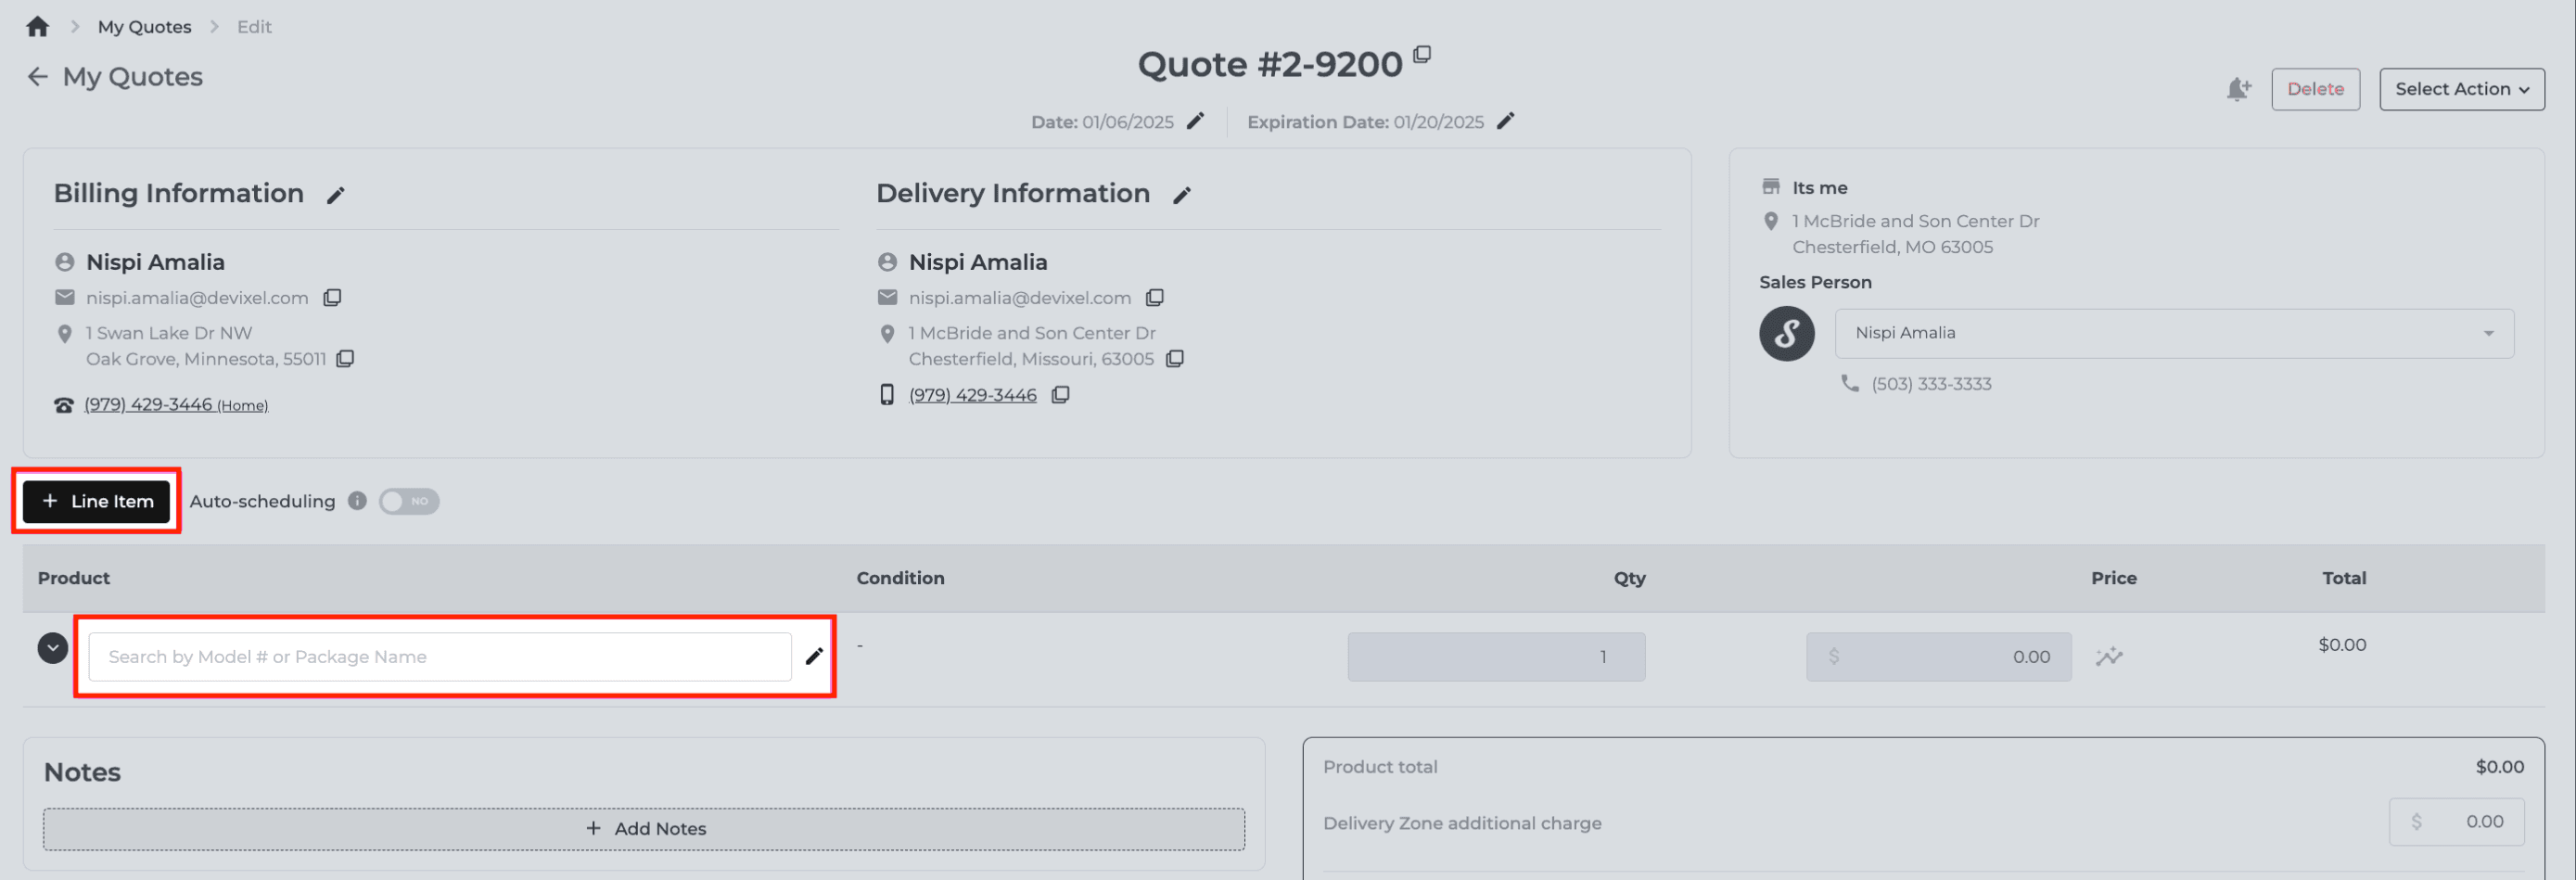Click the notification bell plus icon
Screen dimensions: 2576x880
[2238, 89]
